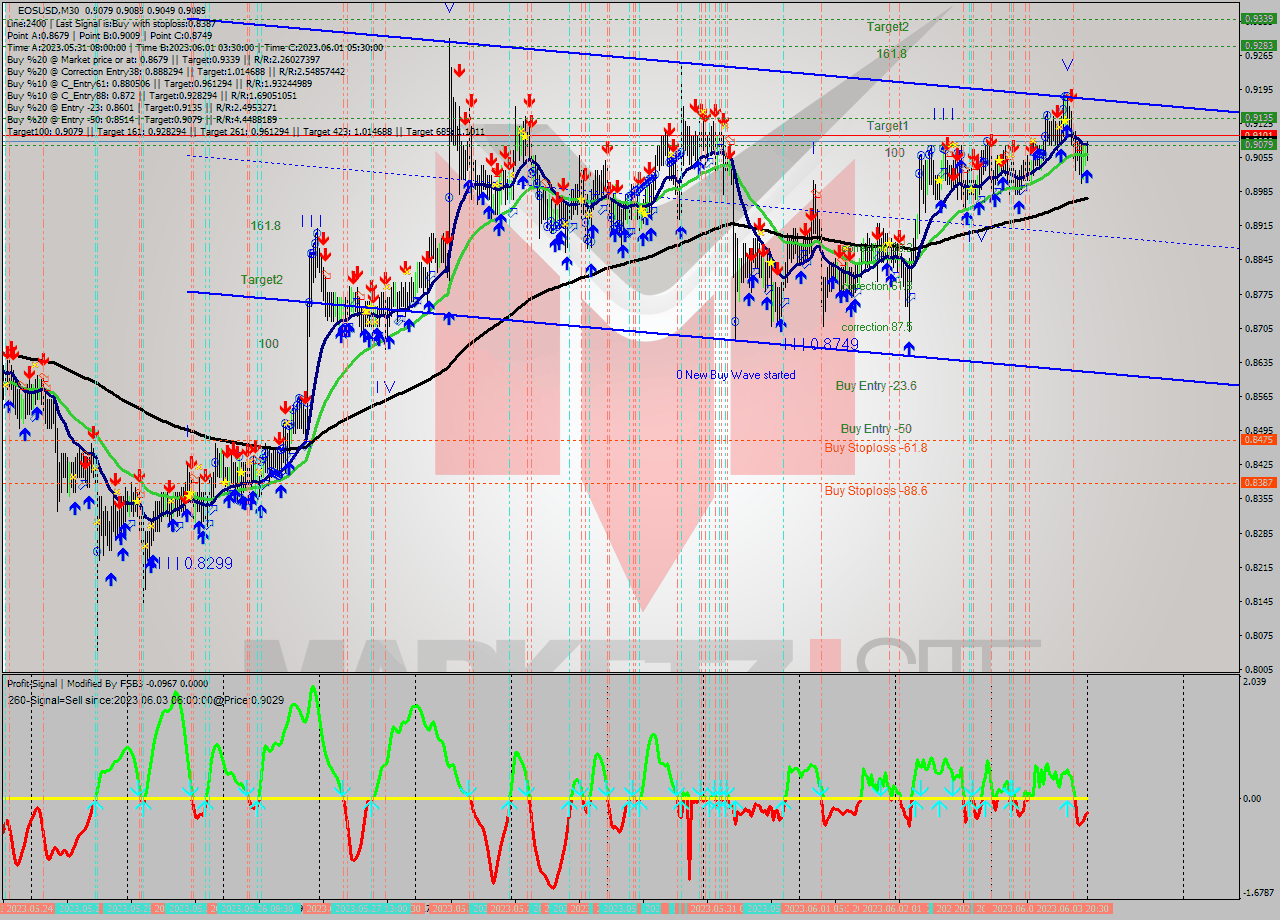Click the green 0.9079 price tag
Image resolution: width=1280 pixels, height=920 pixels.
click(1257, 144)
